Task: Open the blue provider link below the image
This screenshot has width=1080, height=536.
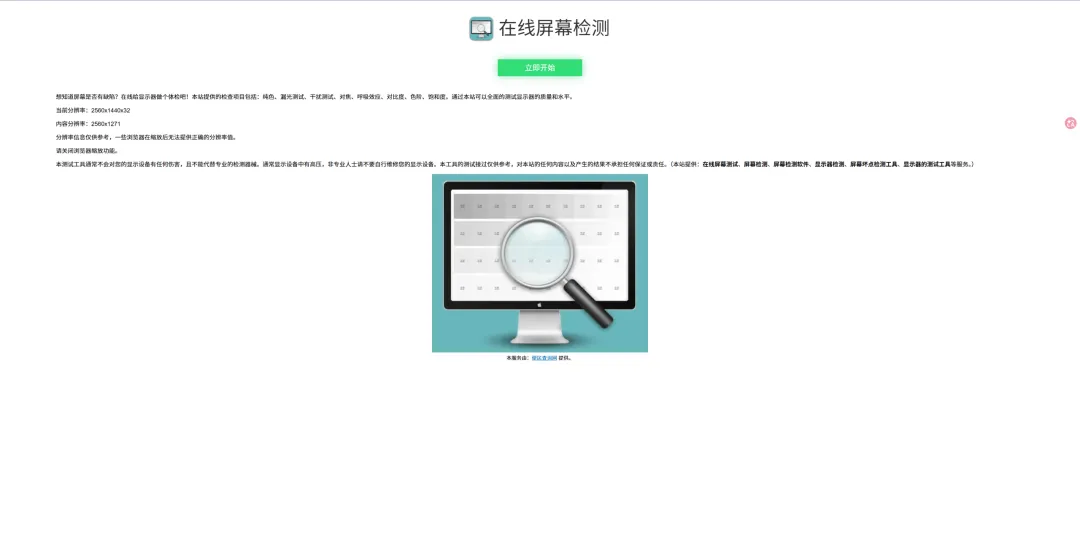Action: [544, 358]
